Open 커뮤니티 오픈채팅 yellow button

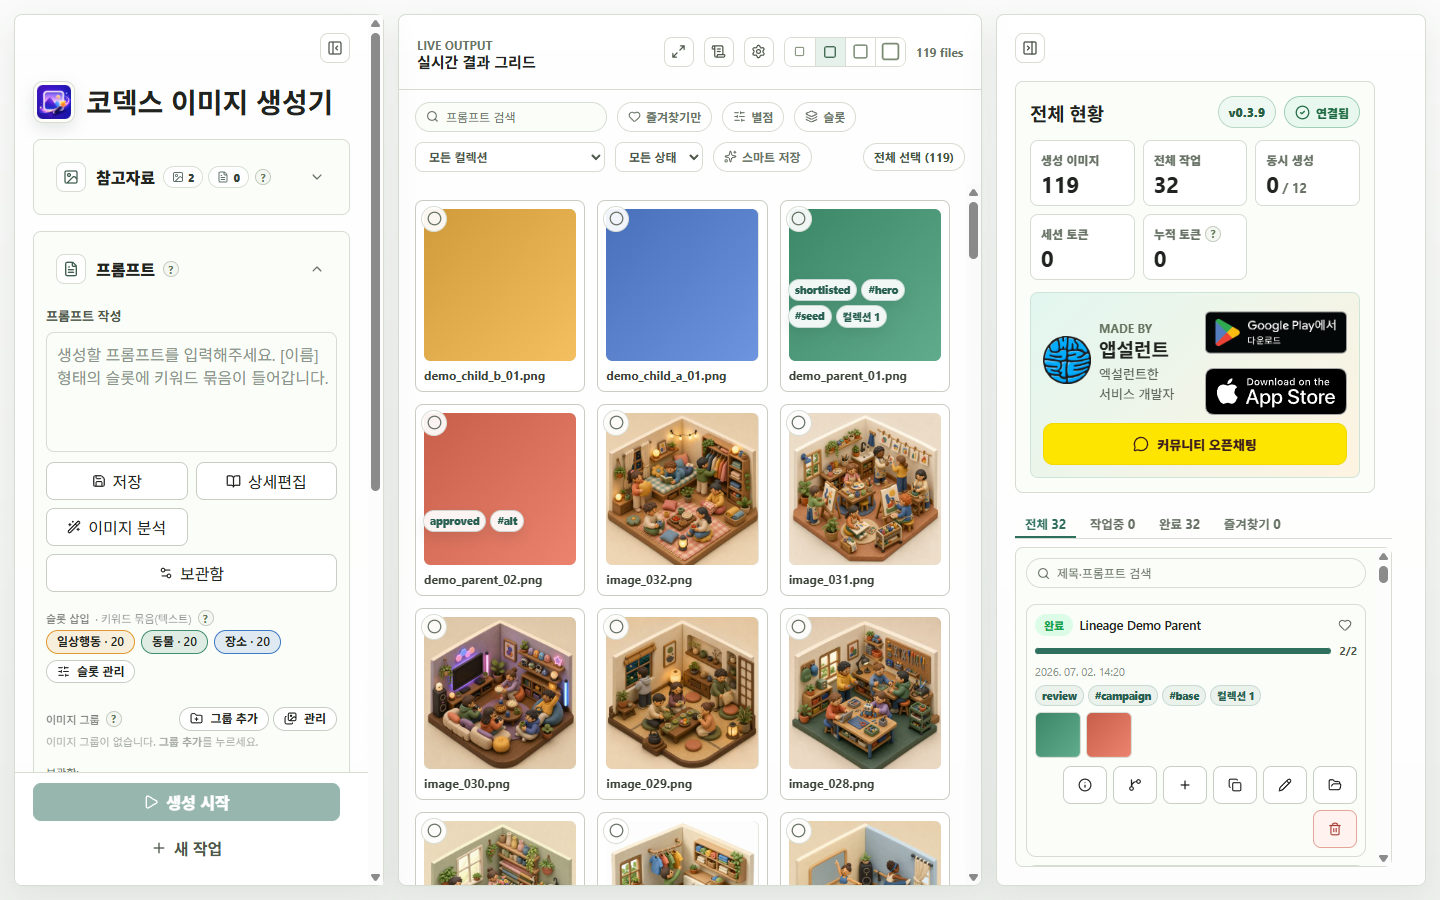tap(1195, 444)
